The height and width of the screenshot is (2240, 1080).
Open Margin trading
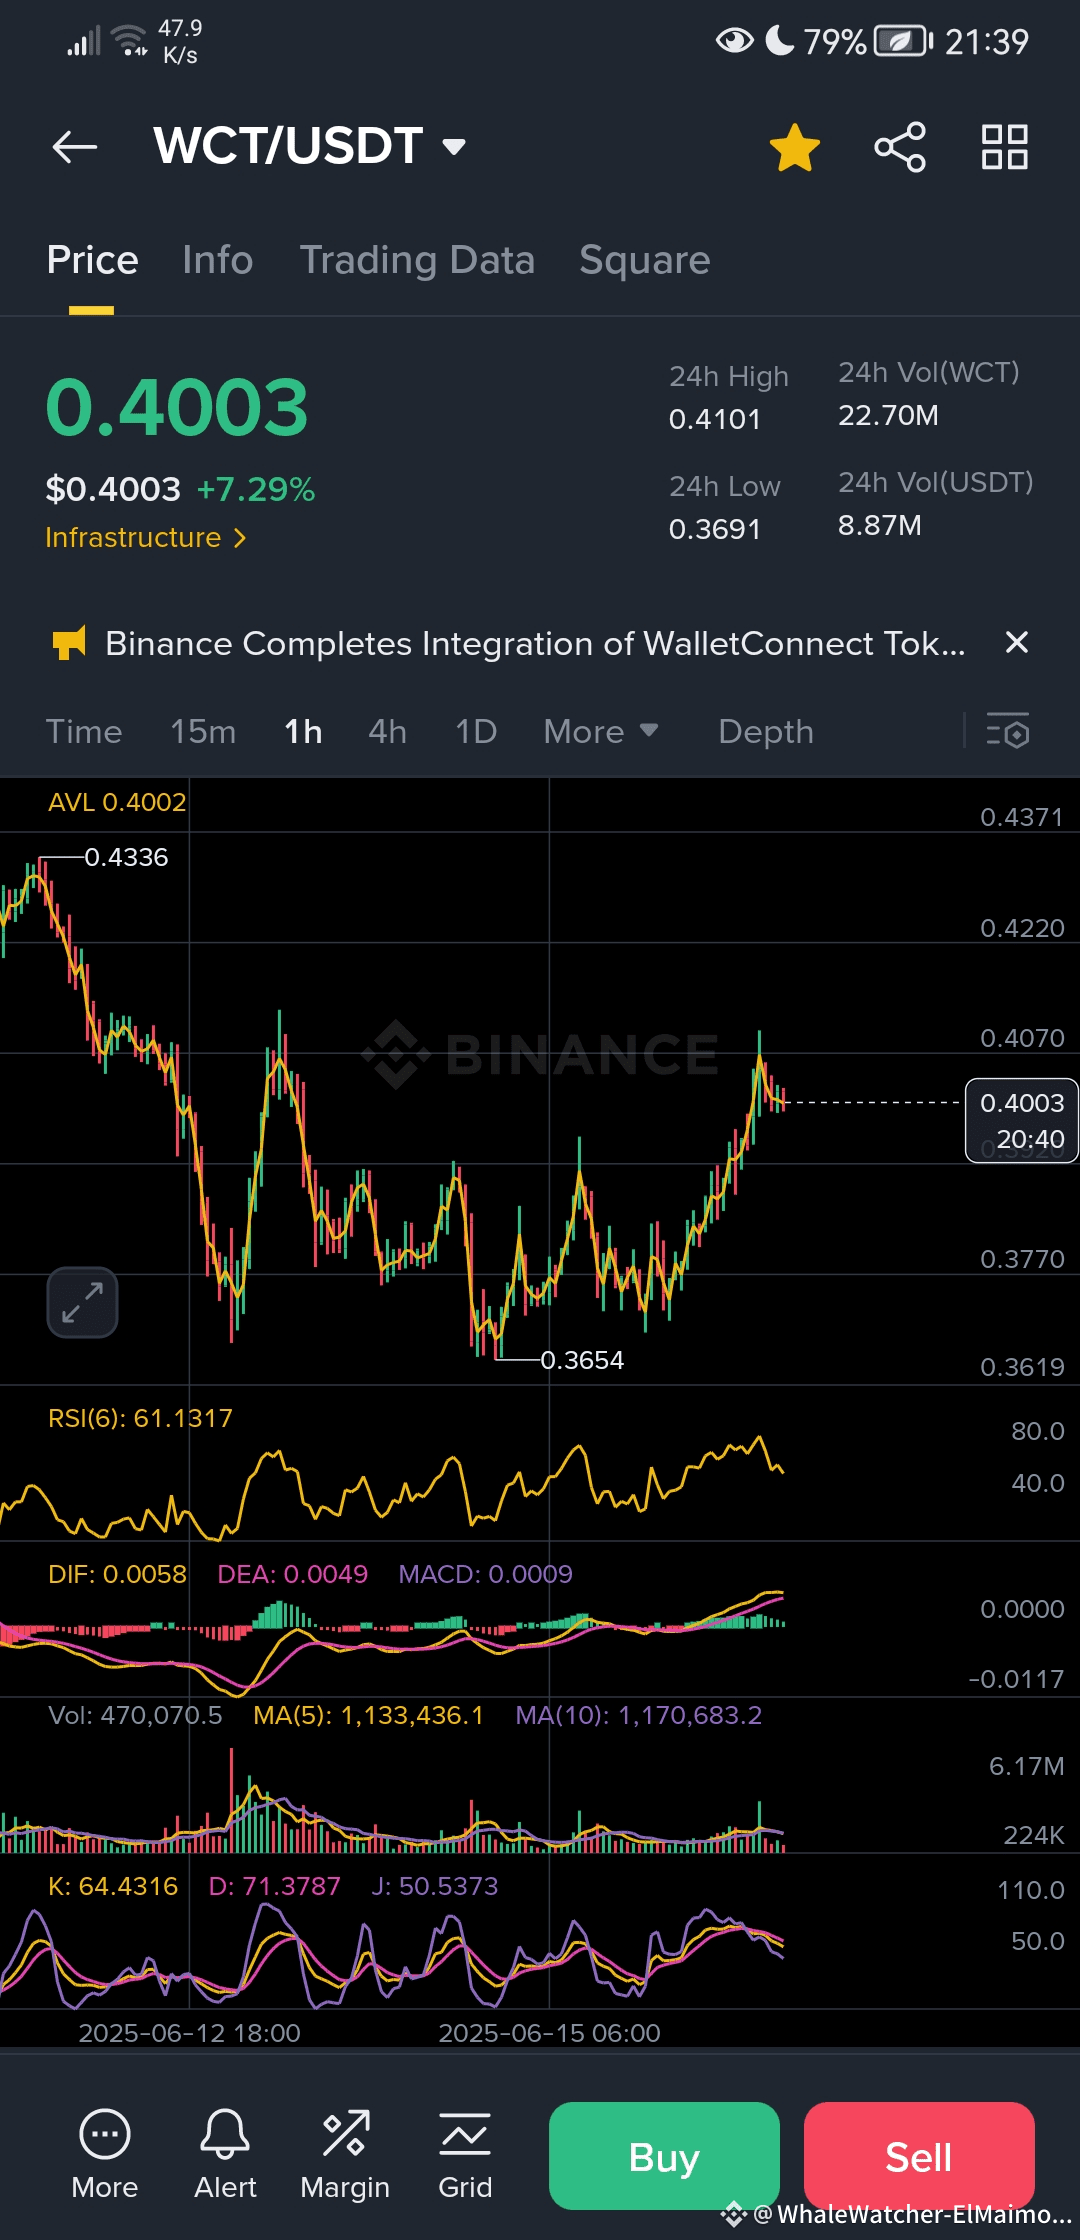point(345,2154)
